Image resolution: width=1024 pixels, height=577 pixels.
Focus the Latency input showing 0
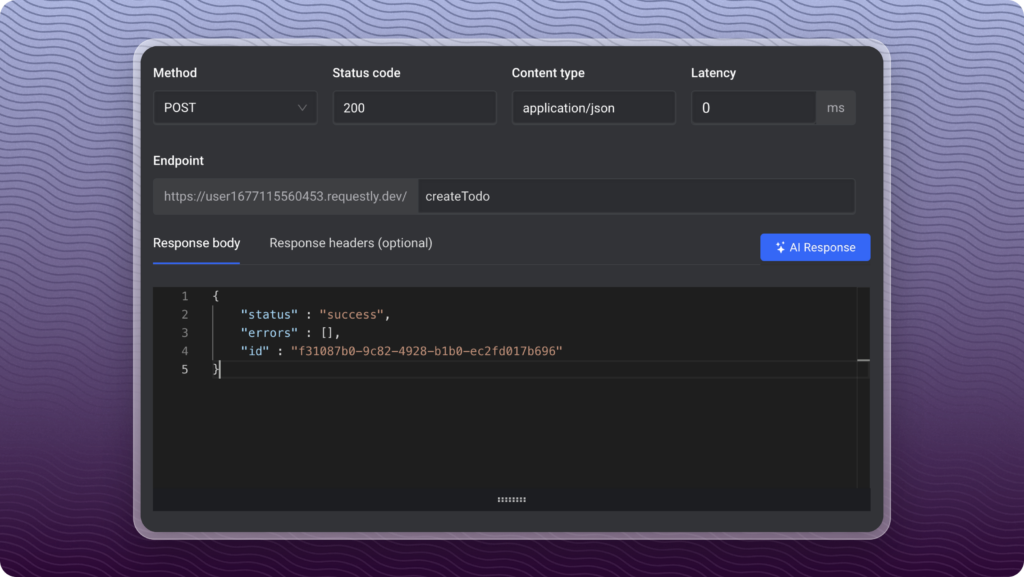(754, 108)
